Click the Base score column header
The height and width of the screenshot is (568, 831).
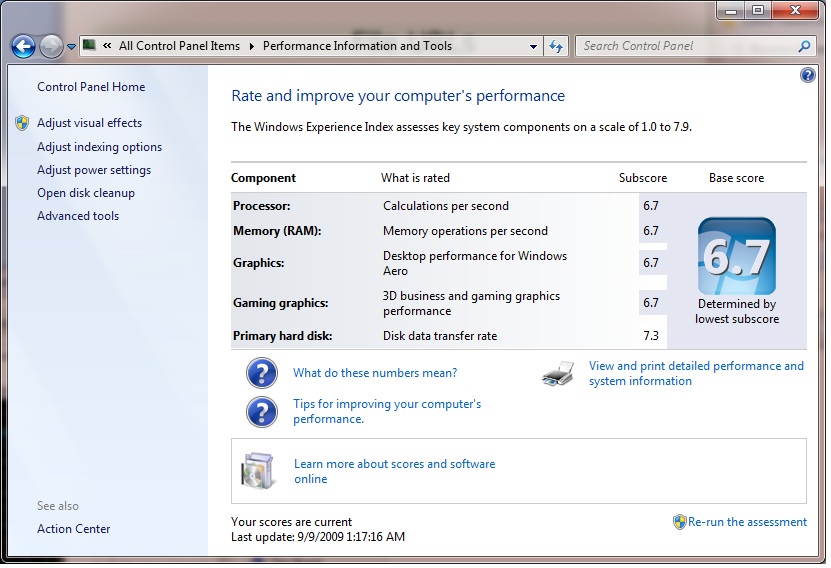click(737, 178)
